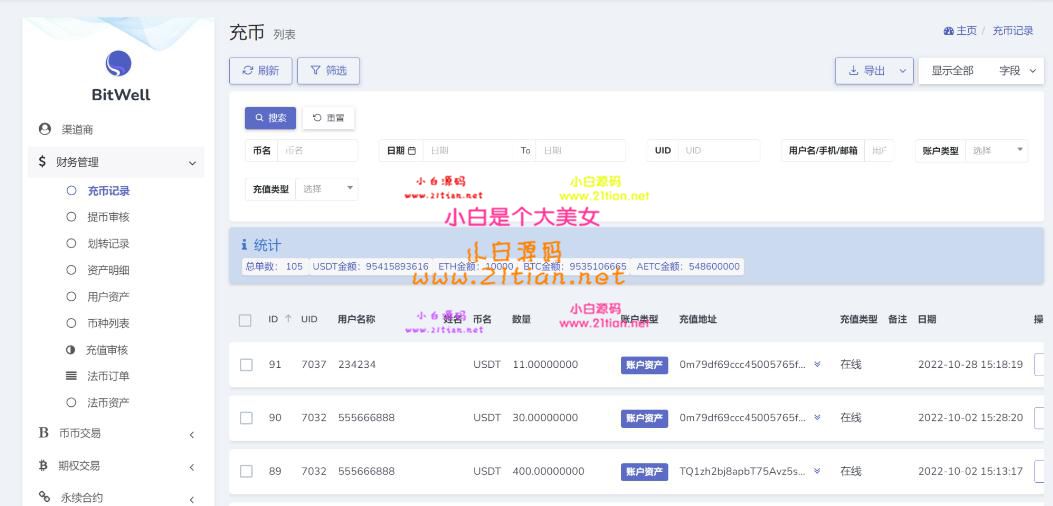Screen dimensions: 1053x506
Task: Click the blue 搜索 search button
Action: 270,118
